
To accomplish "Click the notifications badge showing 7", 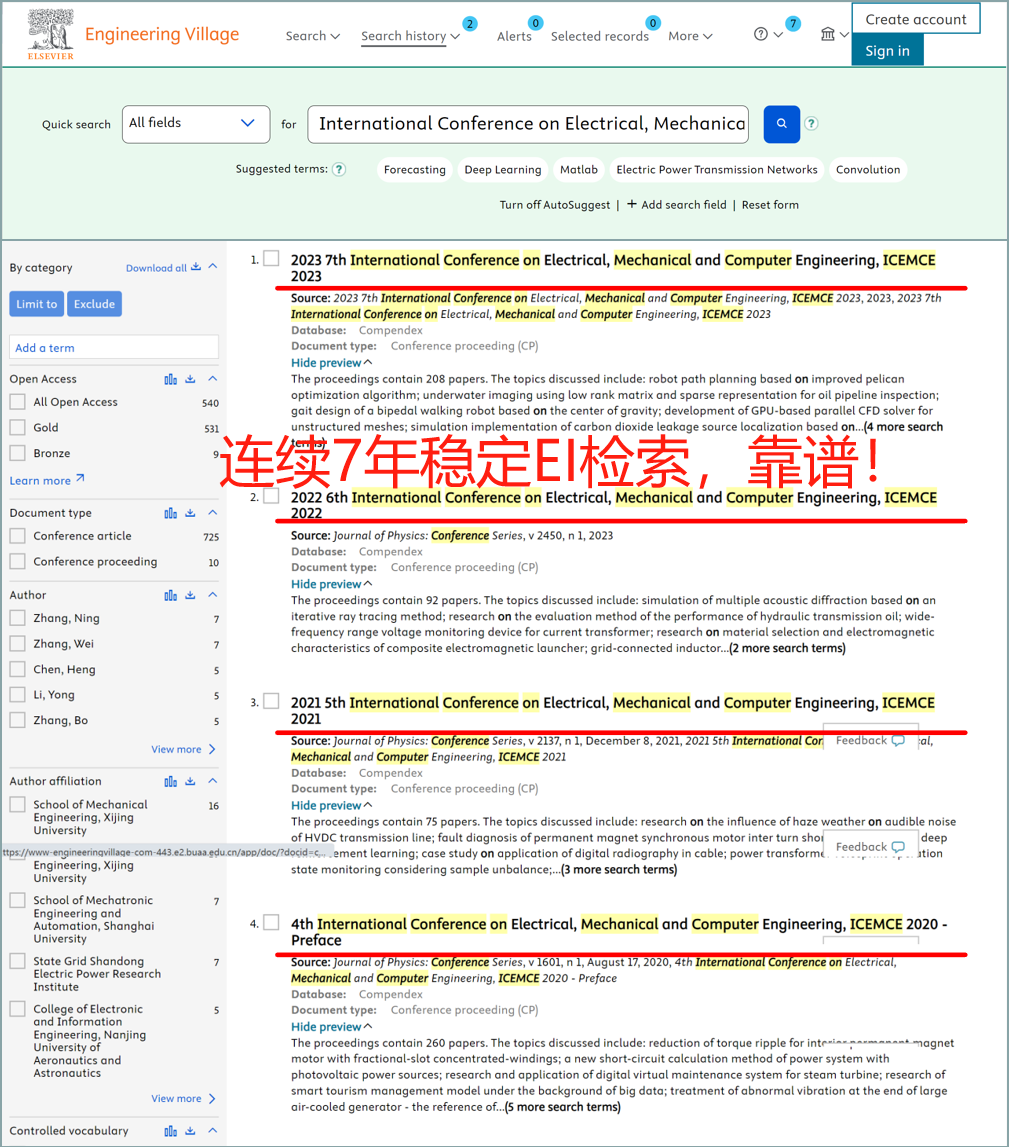I will pos(792,23).
